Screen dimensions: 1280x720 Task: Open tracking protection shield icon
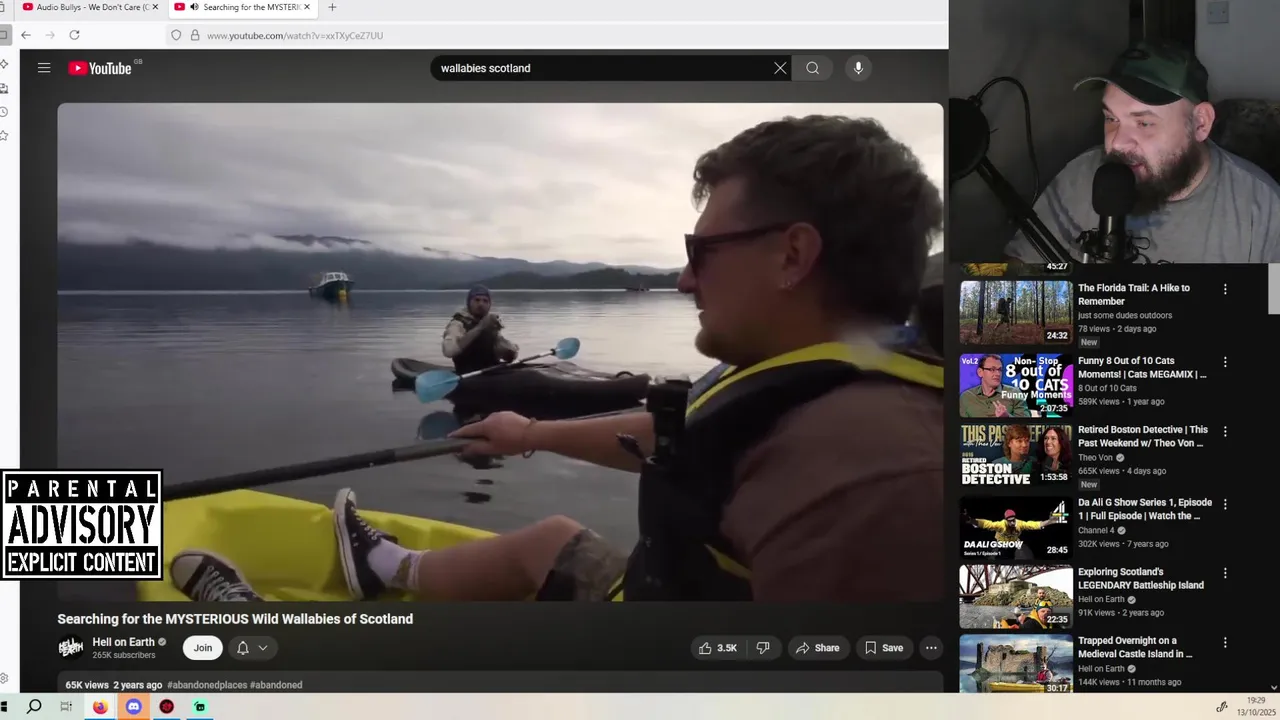pyautogui.click(x=176, y=35)
